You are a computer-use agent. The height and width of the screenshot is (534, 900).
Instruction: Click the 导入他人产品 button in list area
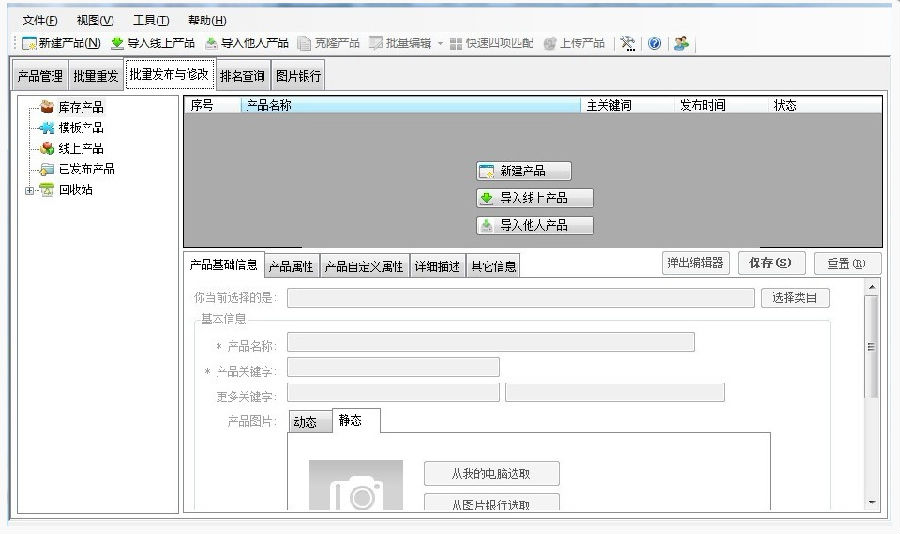(x=535, y=225)
